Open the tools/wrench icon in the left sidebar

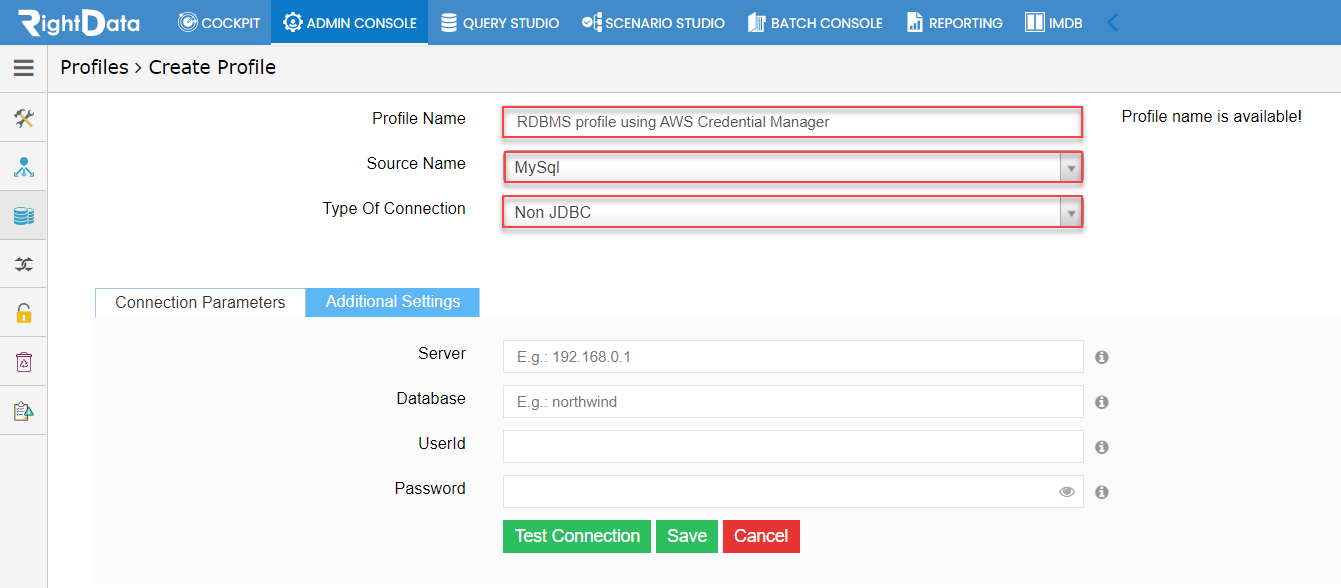(x=23, y=117)
